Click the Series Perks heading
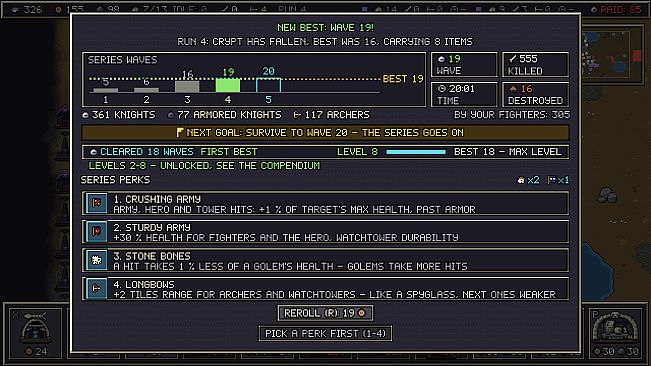The image size is (651, 366). (x=115, y=180)
